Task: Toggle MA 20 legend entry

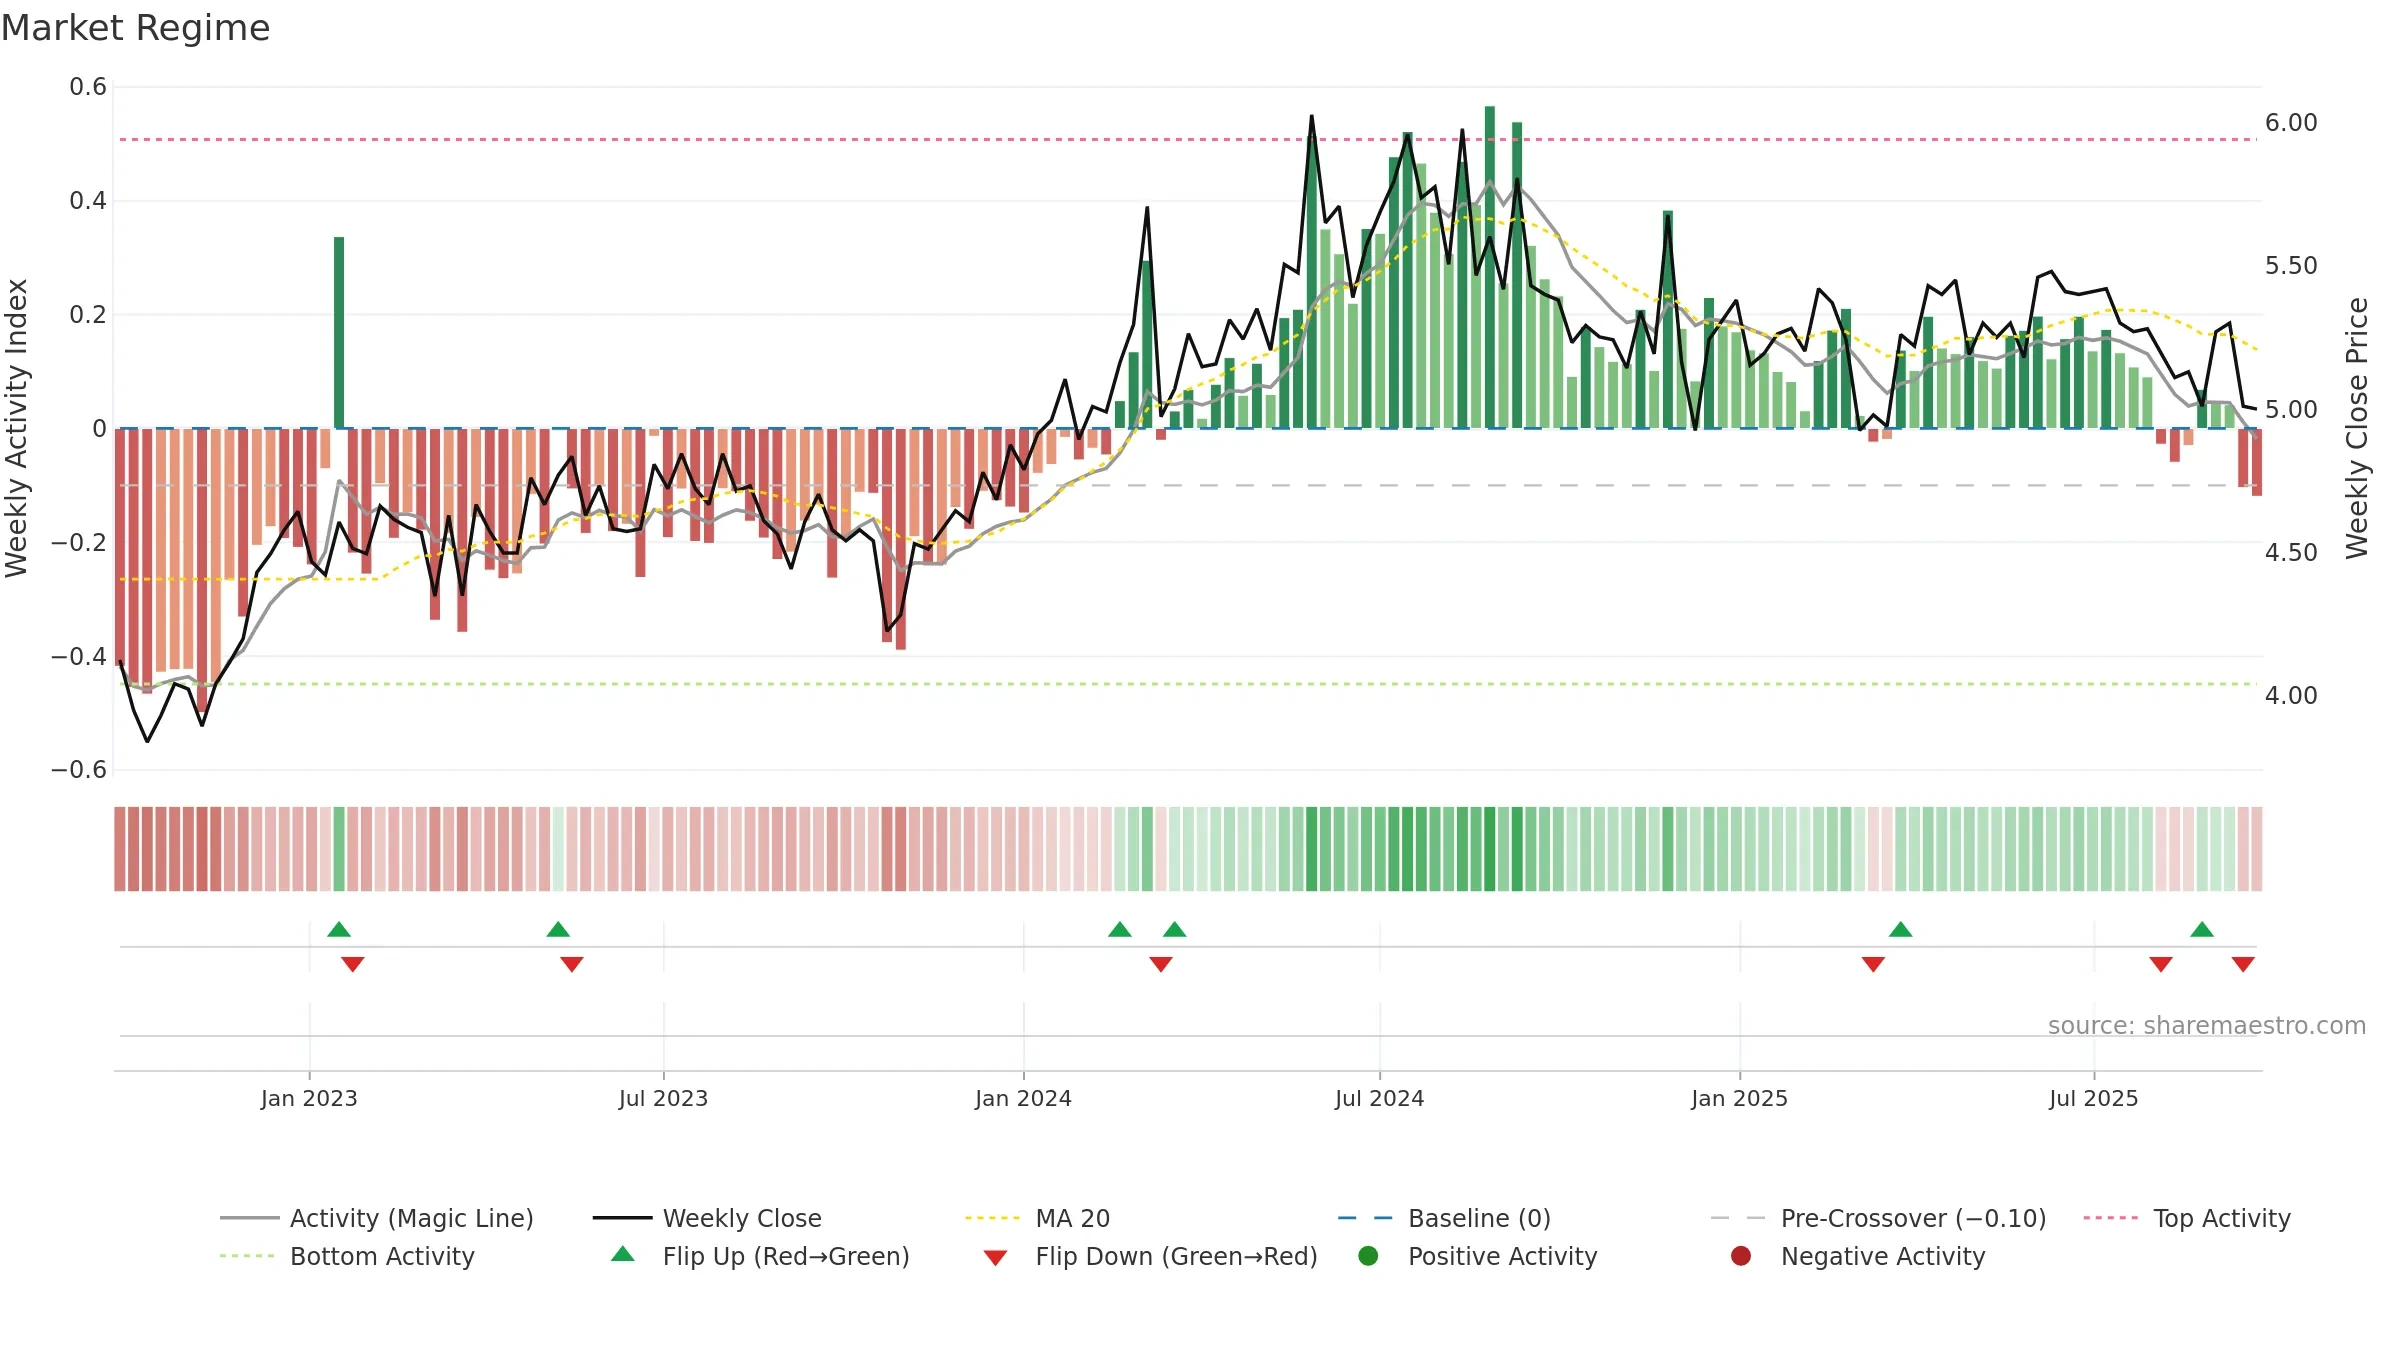Action: [x=1037, y=1218]
